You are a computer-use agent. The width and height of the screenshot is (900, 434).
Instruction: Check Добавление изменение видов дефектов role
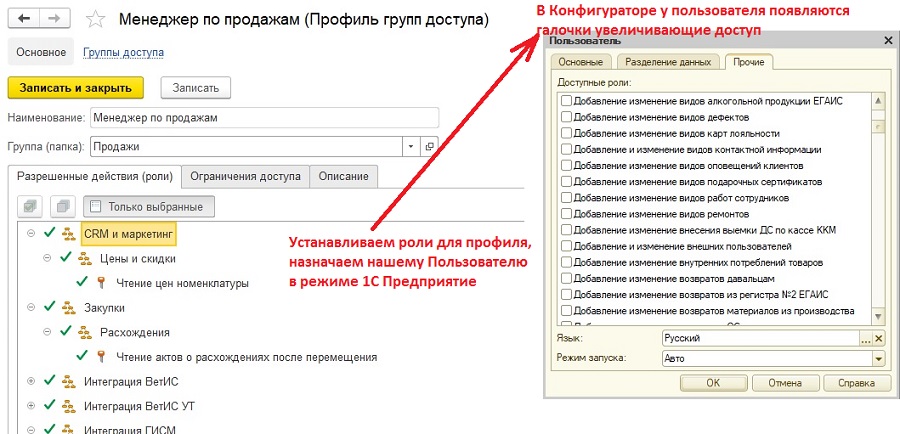pyautogui.click(x=567, y=117)
